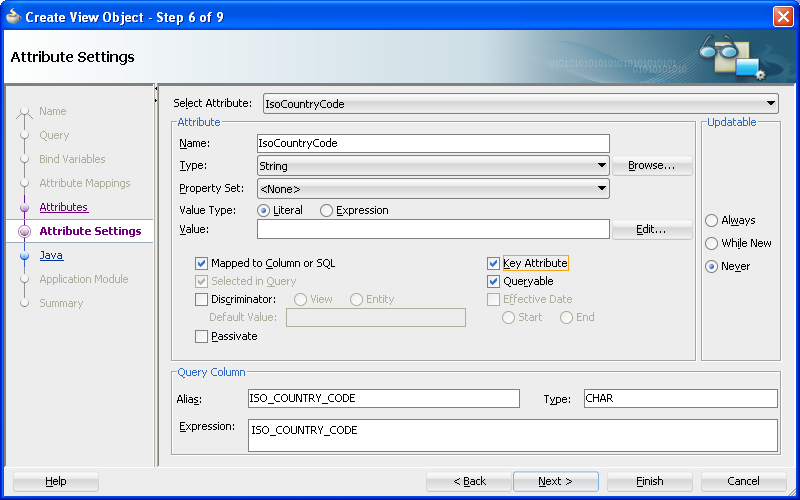Go to the Attributes wizard step
The image size is (800, 500).
point(64,207)
